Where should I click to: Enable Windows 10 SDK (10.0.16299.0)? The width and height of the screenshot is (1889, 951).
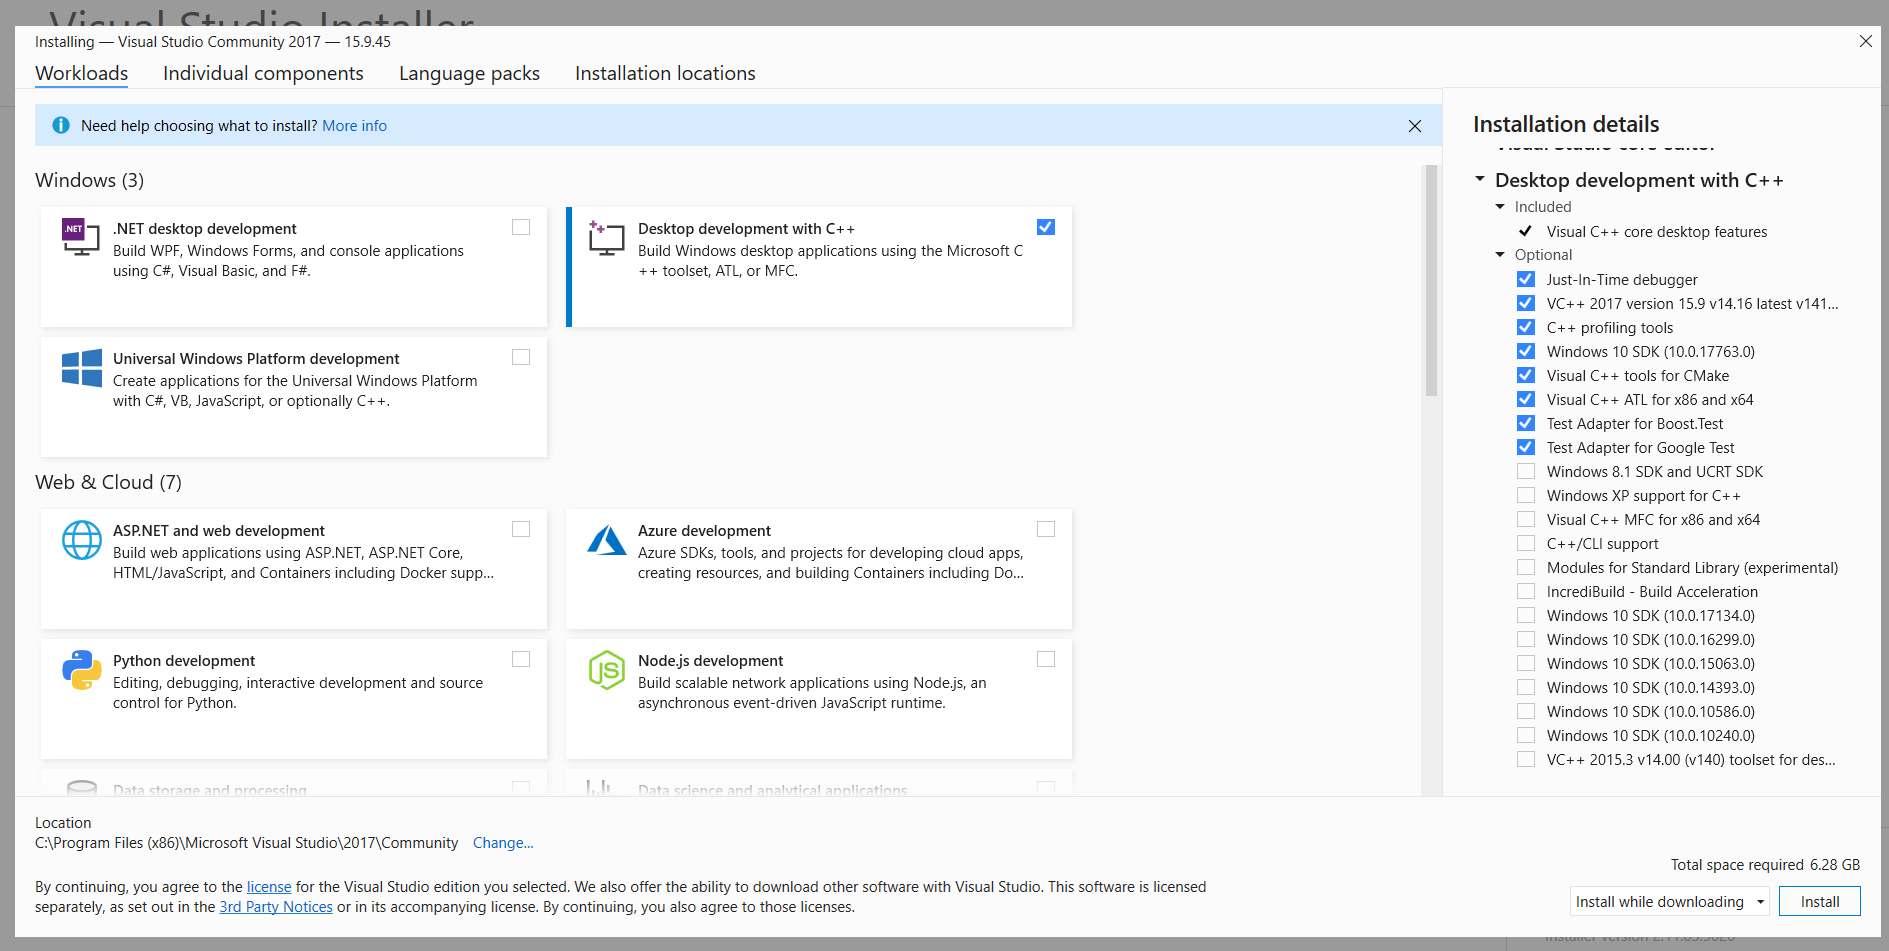[x=1526, y=639]
